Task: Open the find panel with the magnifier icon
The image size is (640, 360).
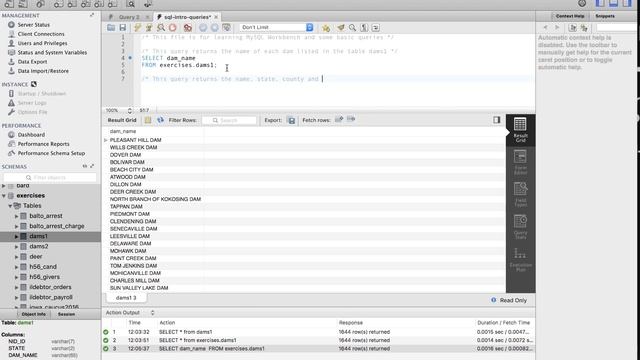Action: pyautogui.click(x=352, y=27)
